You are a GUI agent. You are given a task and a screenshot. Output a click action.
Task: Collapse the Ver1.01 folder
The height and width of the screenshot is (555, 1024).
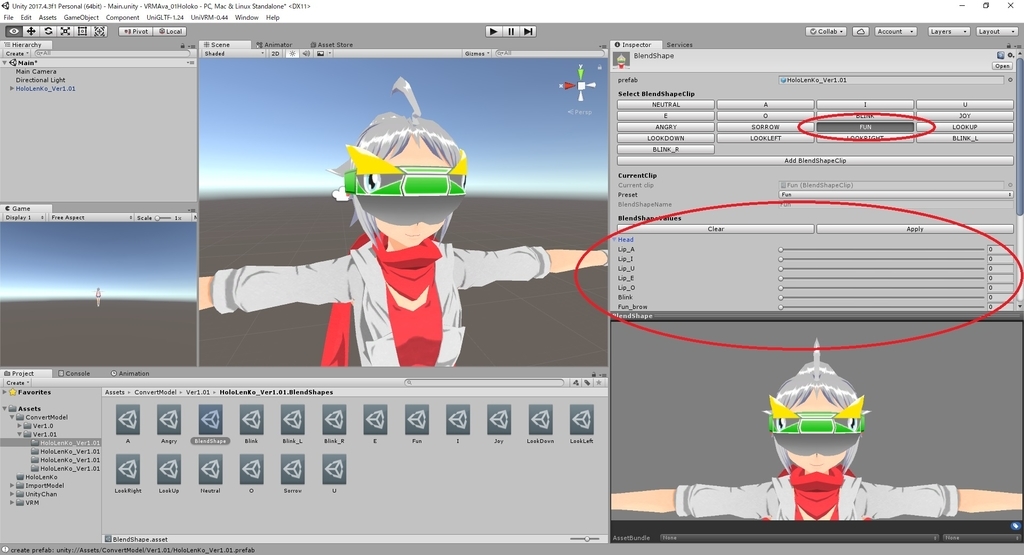tap(20, 434)
